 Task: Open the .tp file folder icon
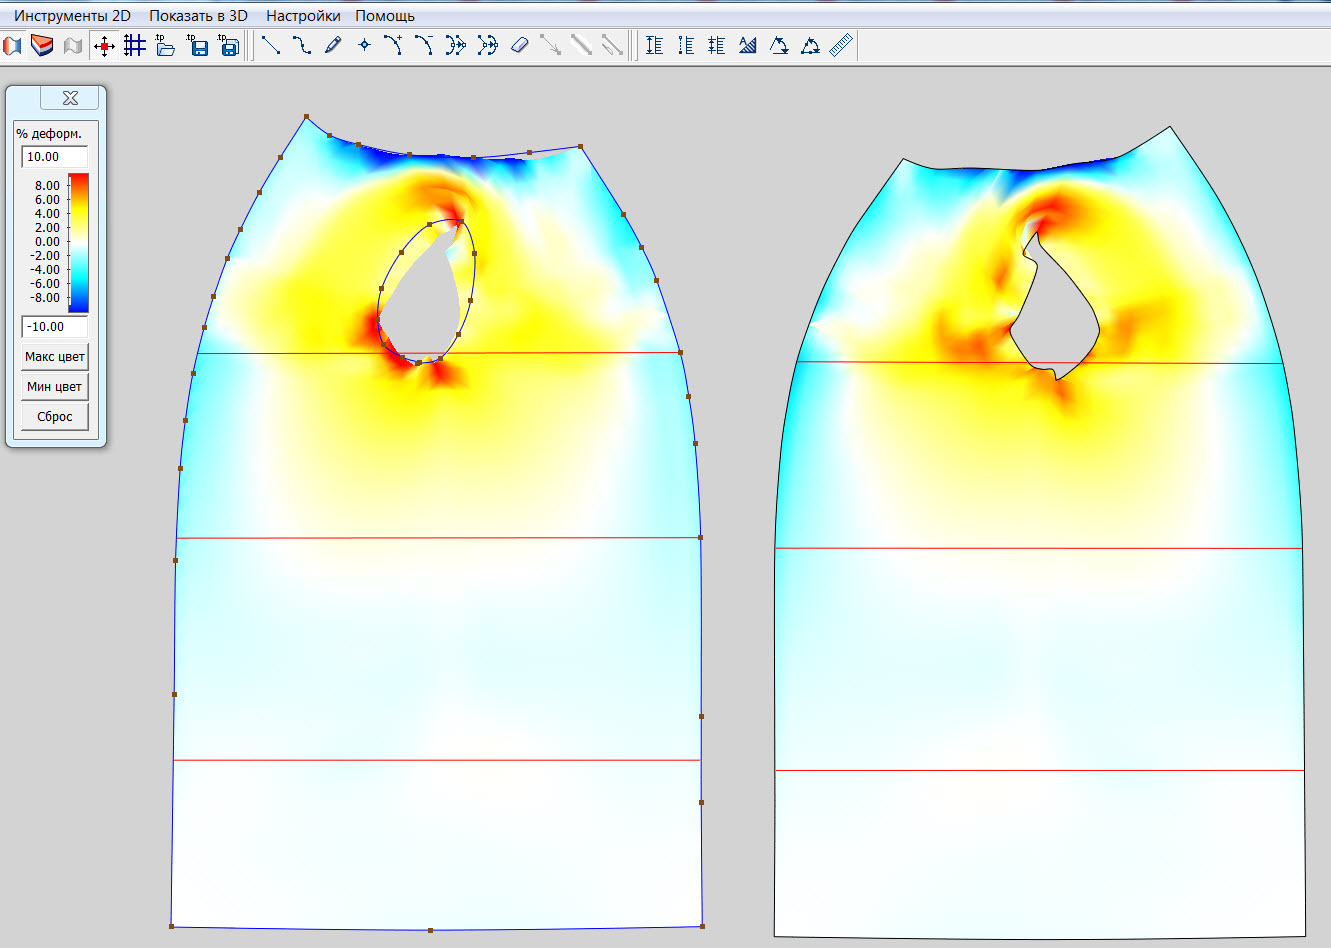[166, 45]
